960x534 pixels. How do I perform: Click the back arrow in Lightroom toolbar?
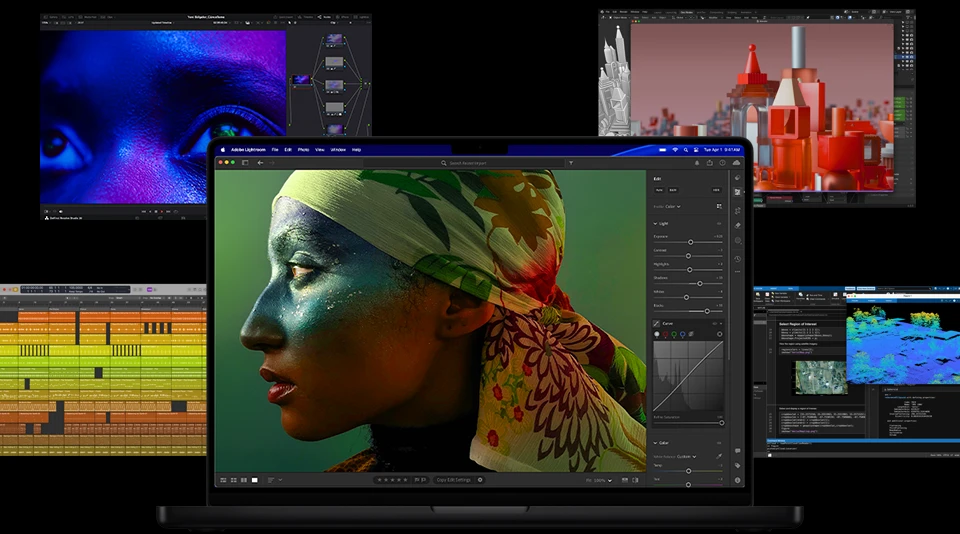click(x=261, y=162)
